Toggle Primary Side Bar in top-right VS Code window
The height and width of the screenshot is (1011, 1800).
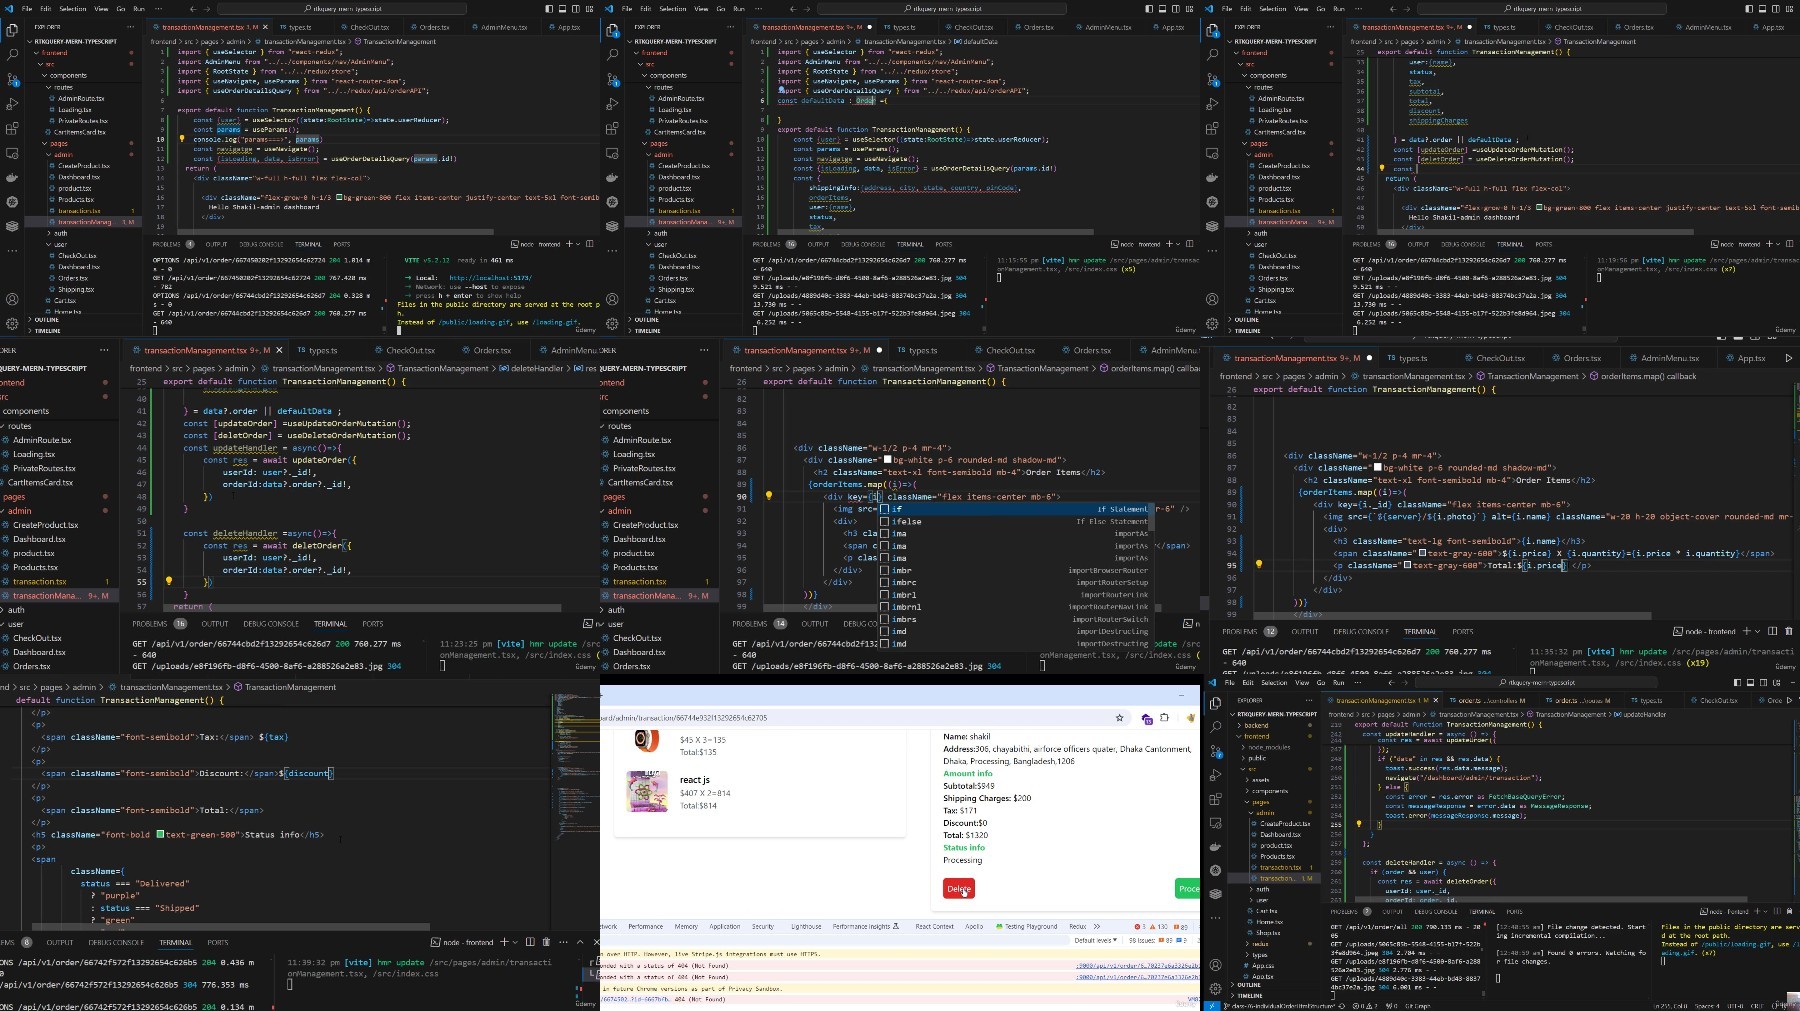click(x=1750, y=8)
